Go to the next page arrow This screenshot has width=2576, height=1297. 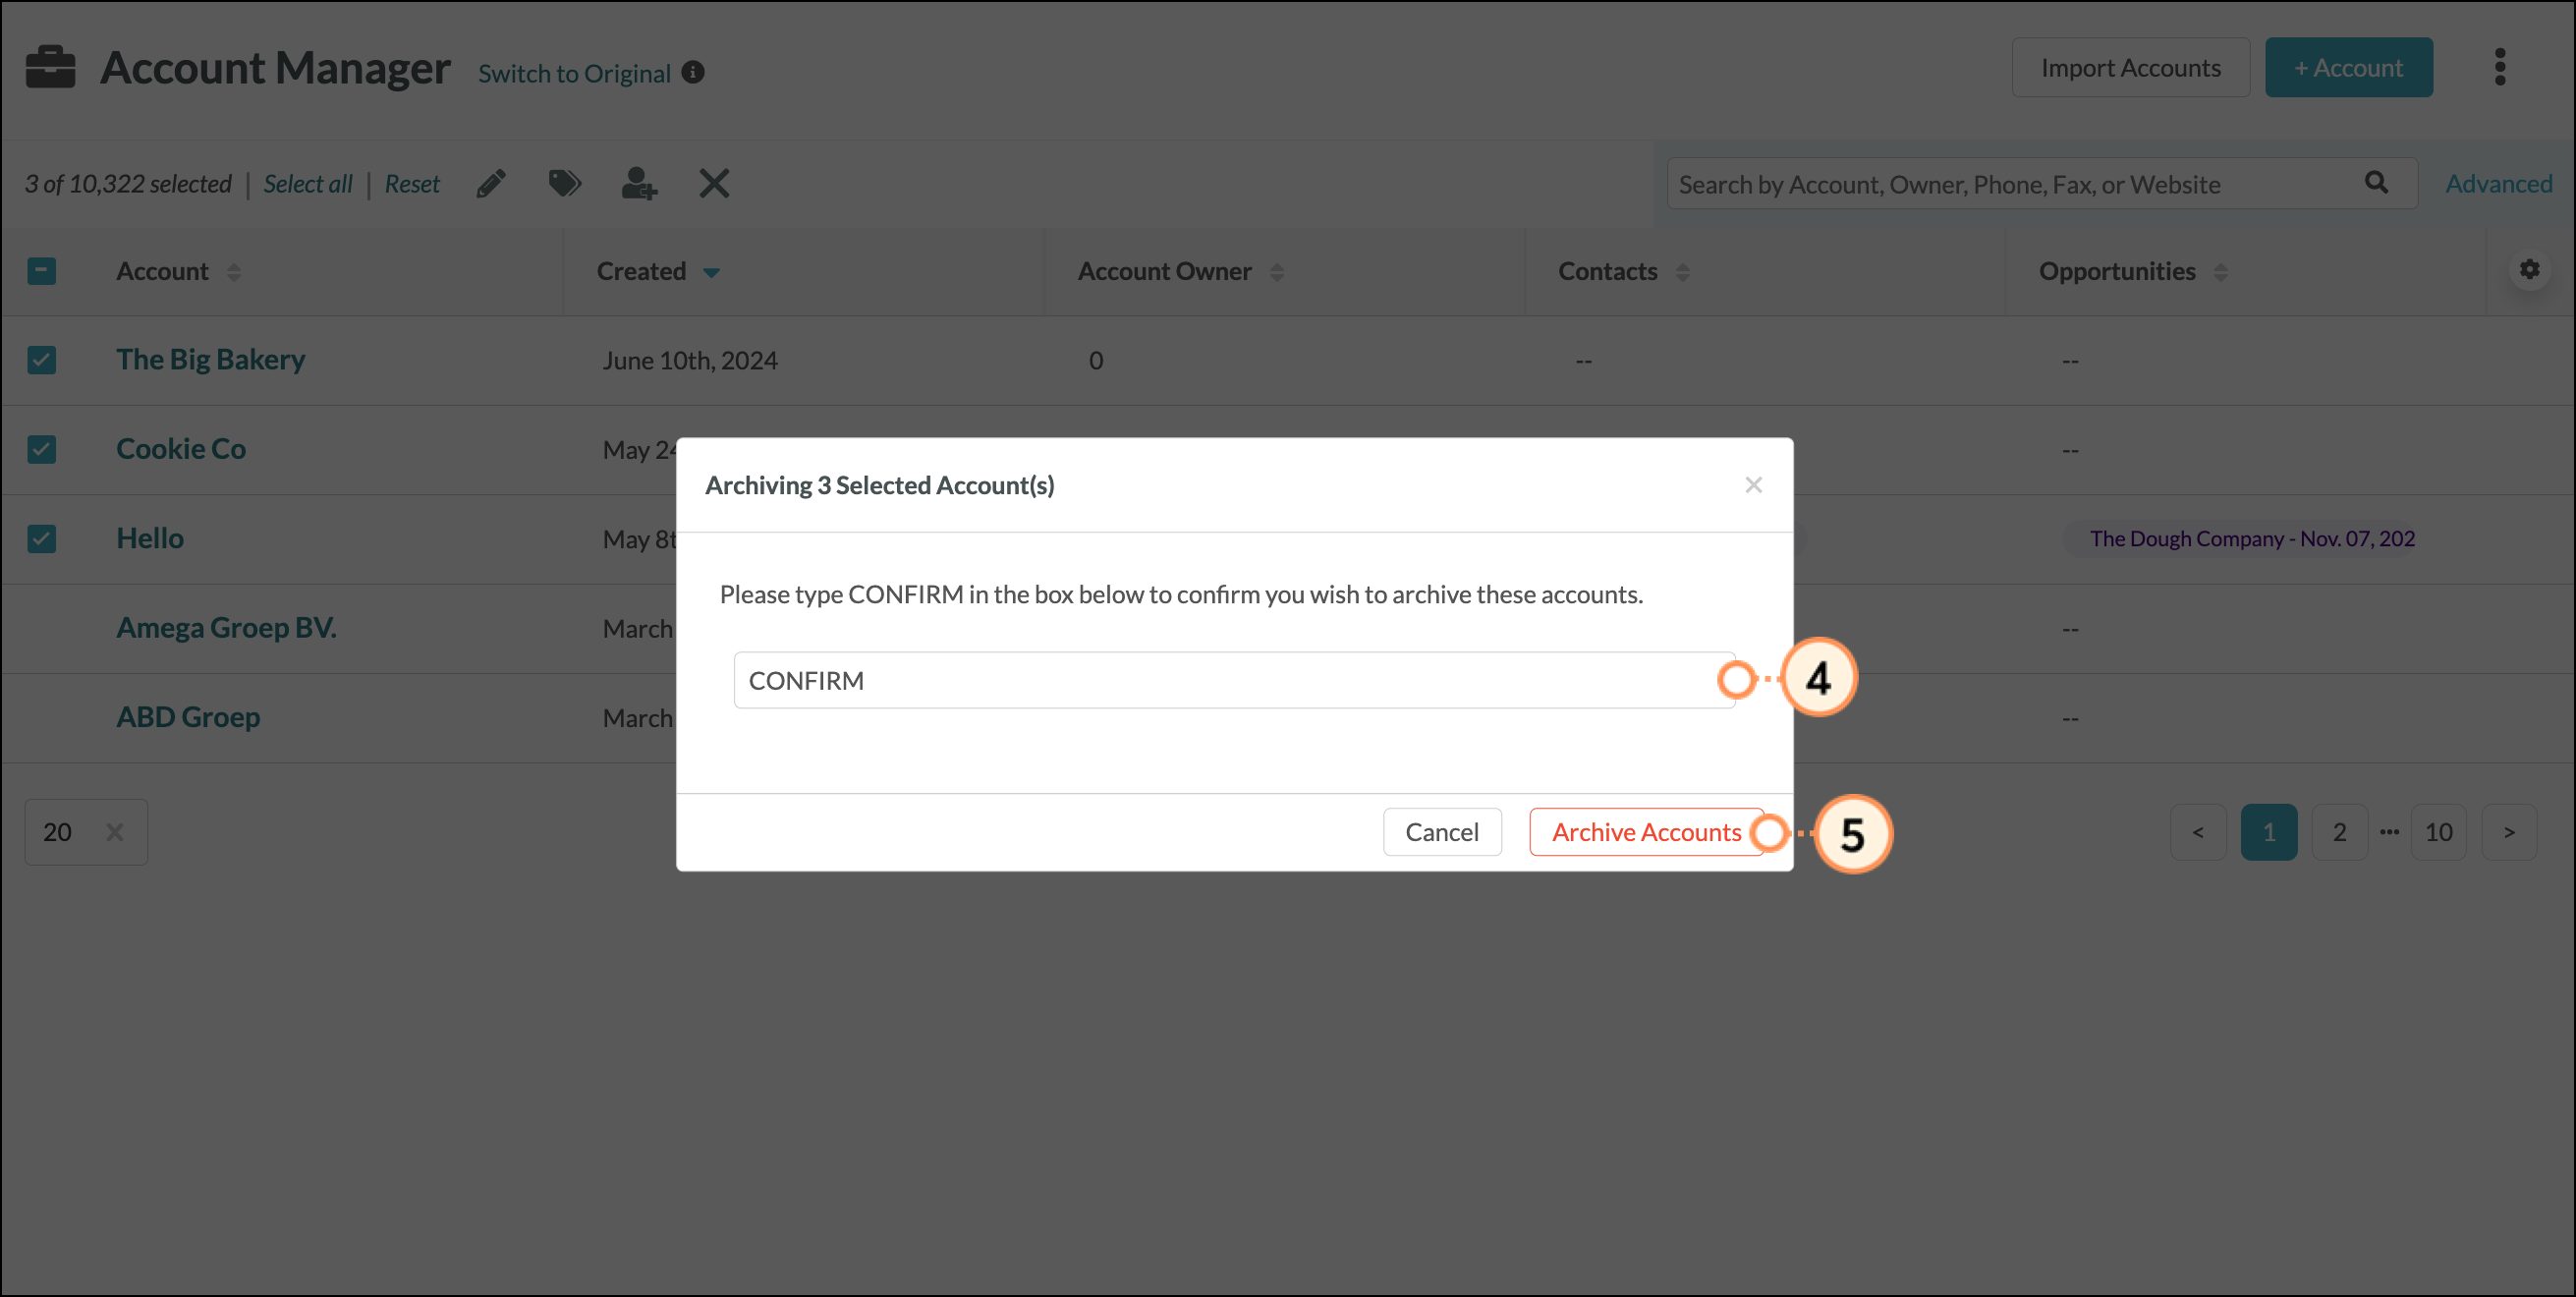point(2509,832)
